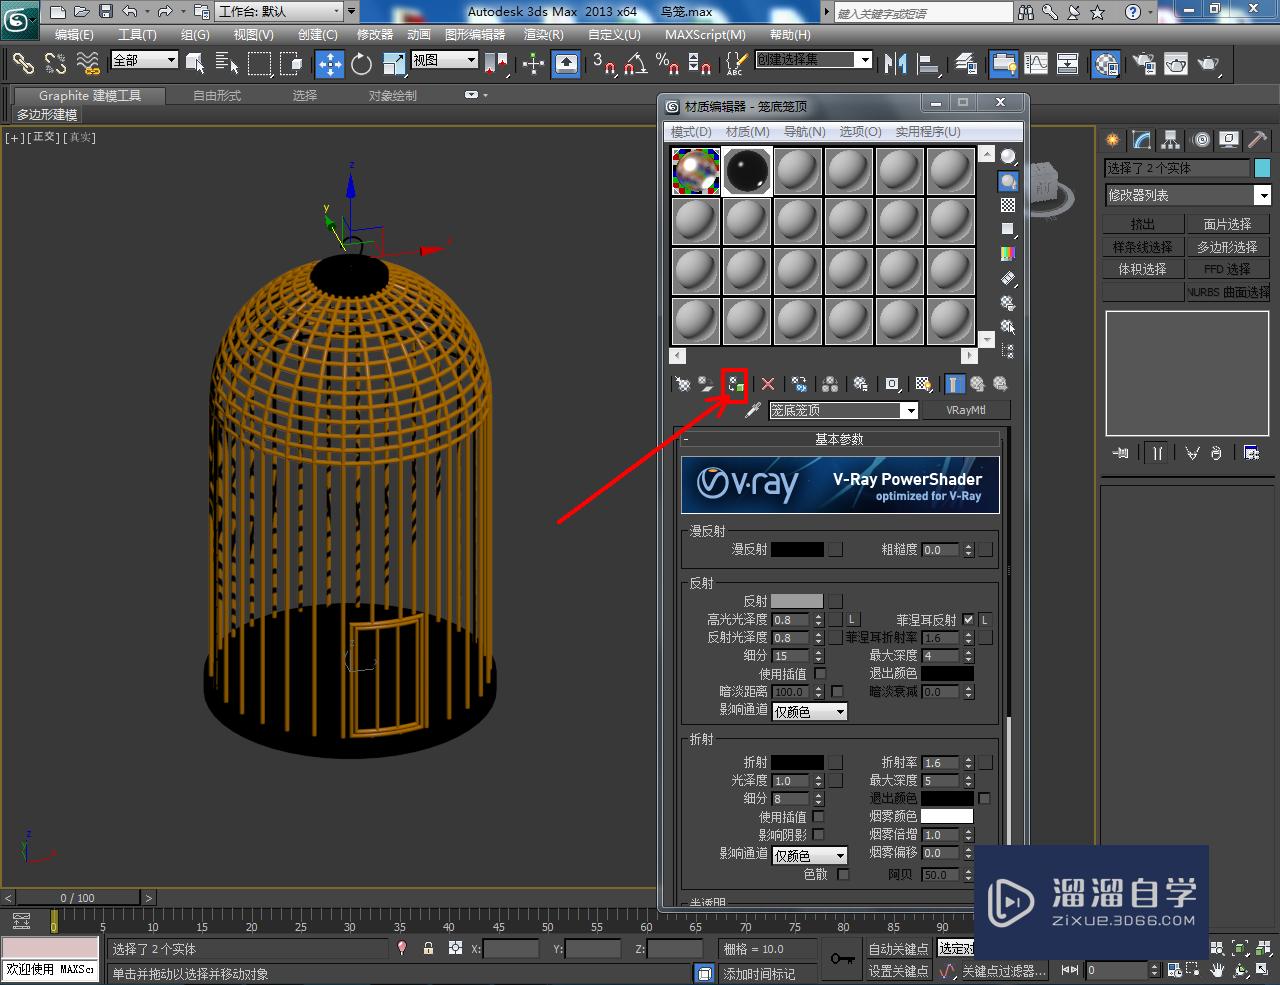This screenshot has height=985, width=1280.
Task: Click 面片选择 modifier button
Action: tap(1228, 224)
